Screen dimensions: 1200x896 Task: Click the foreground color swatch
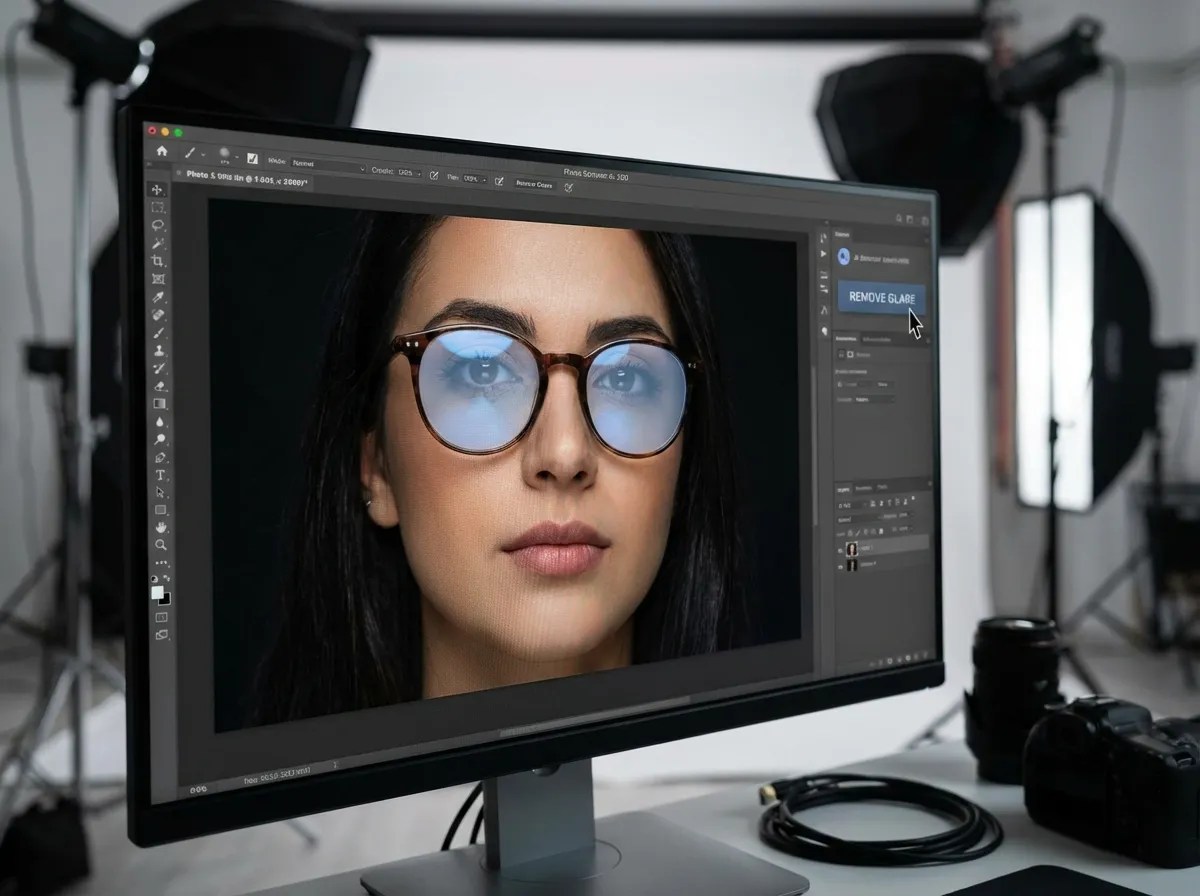[x=157, y=592]
